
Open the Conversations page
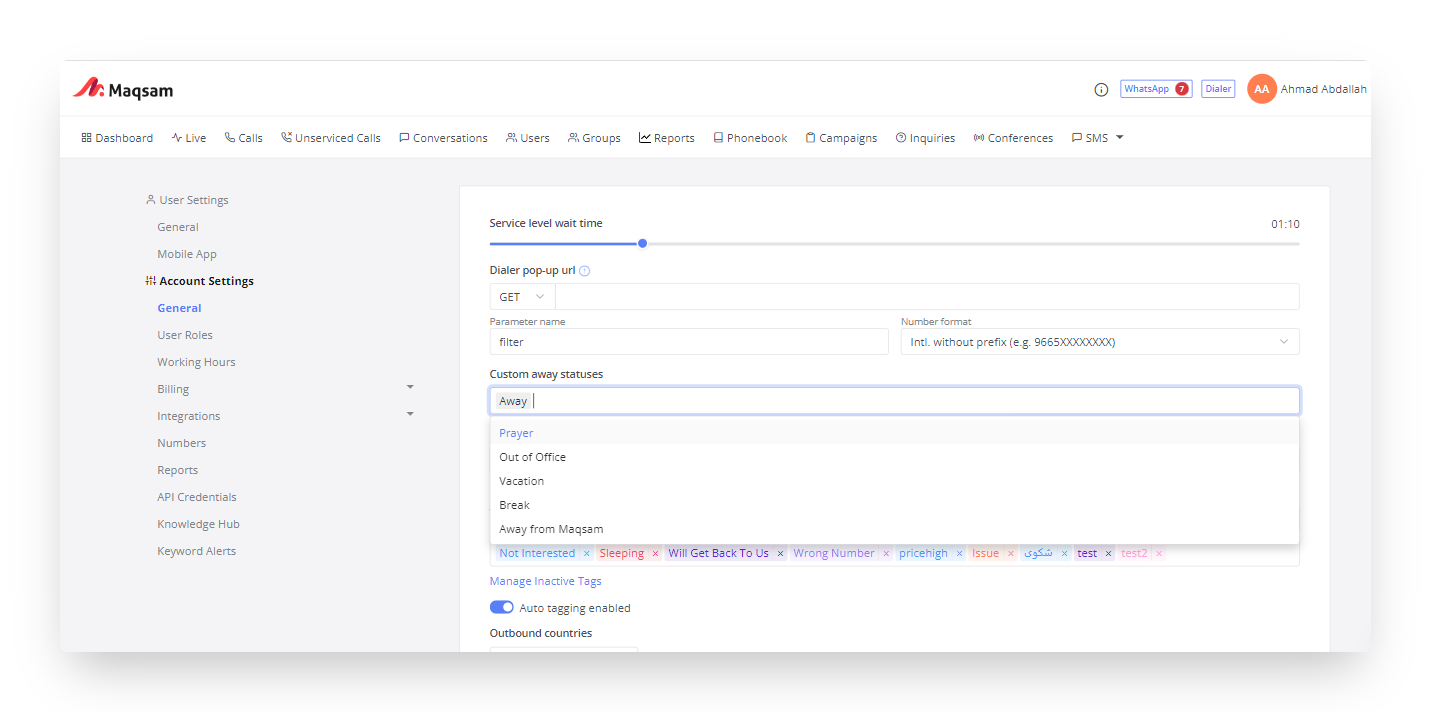pyautogui.click(x=443, y=138)
